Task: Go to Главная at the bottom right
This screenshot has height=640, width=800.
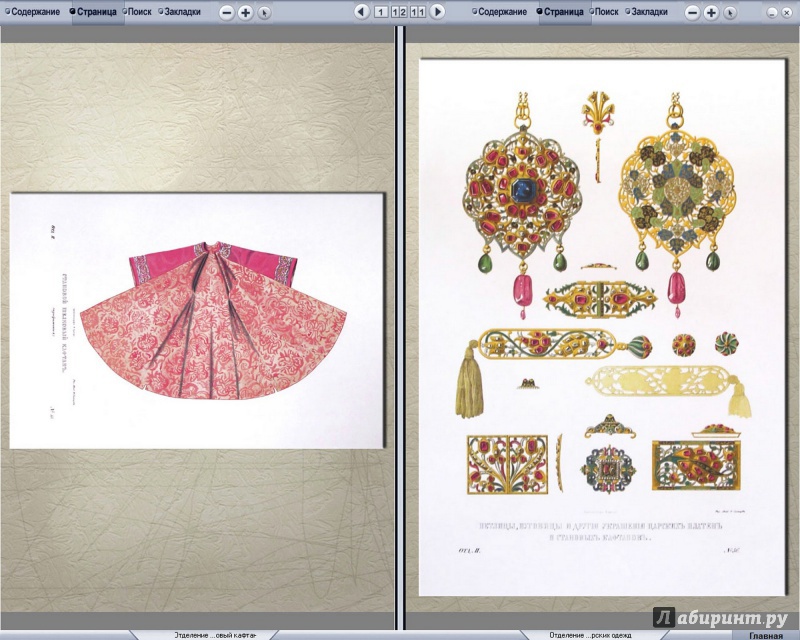Action: coord(766,635)
